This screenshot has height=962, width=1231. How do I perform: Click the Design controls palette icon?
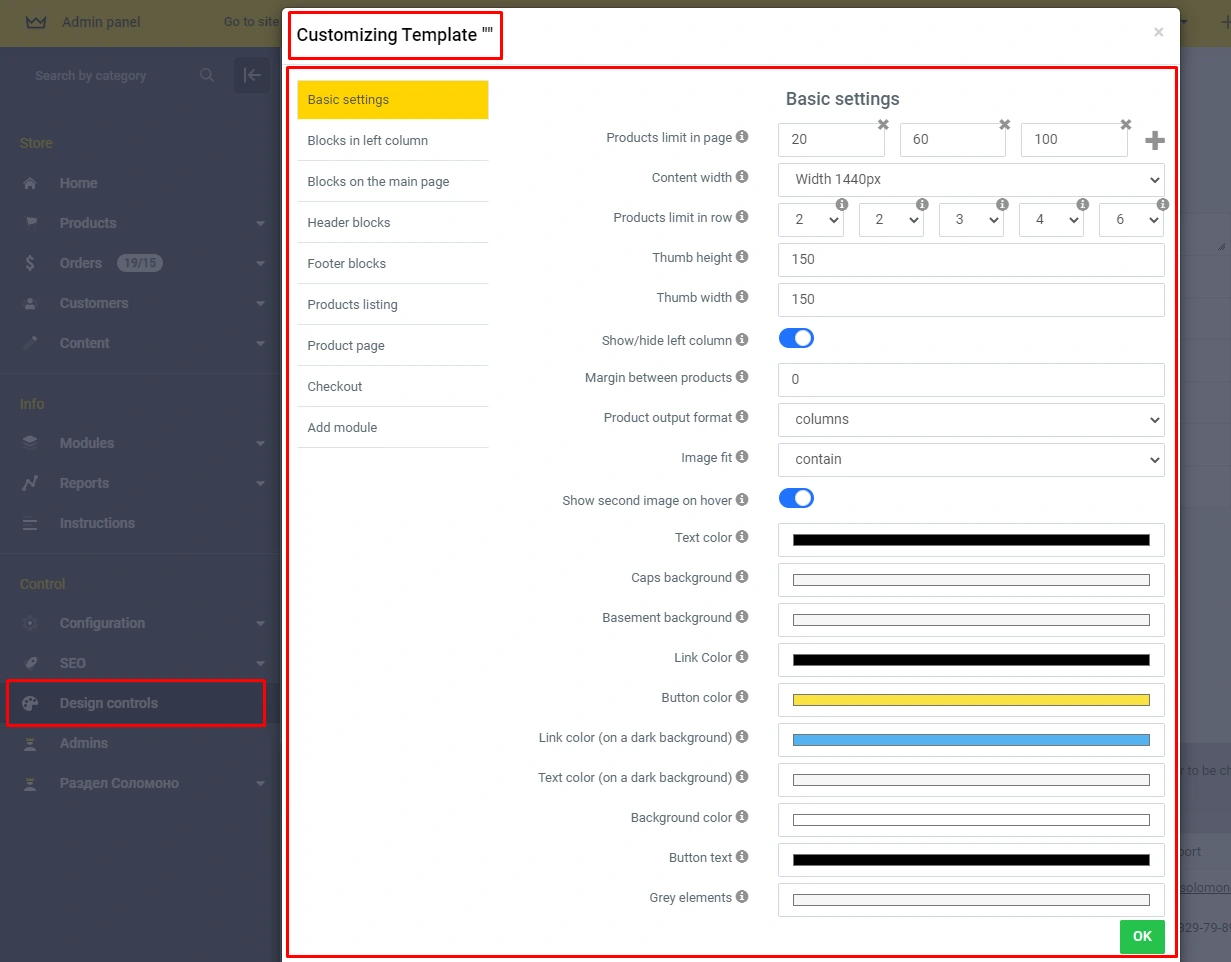click(30, 703)
